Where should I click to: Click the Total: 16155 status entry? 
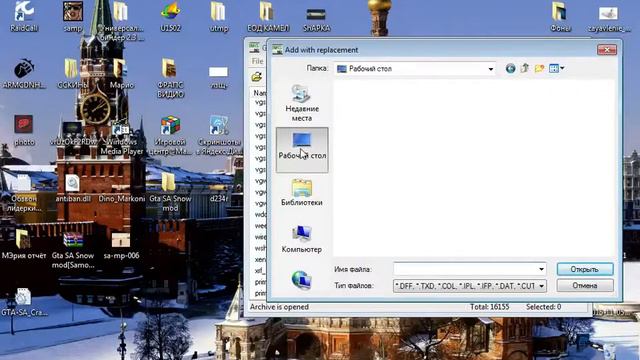tap(489, 307)
